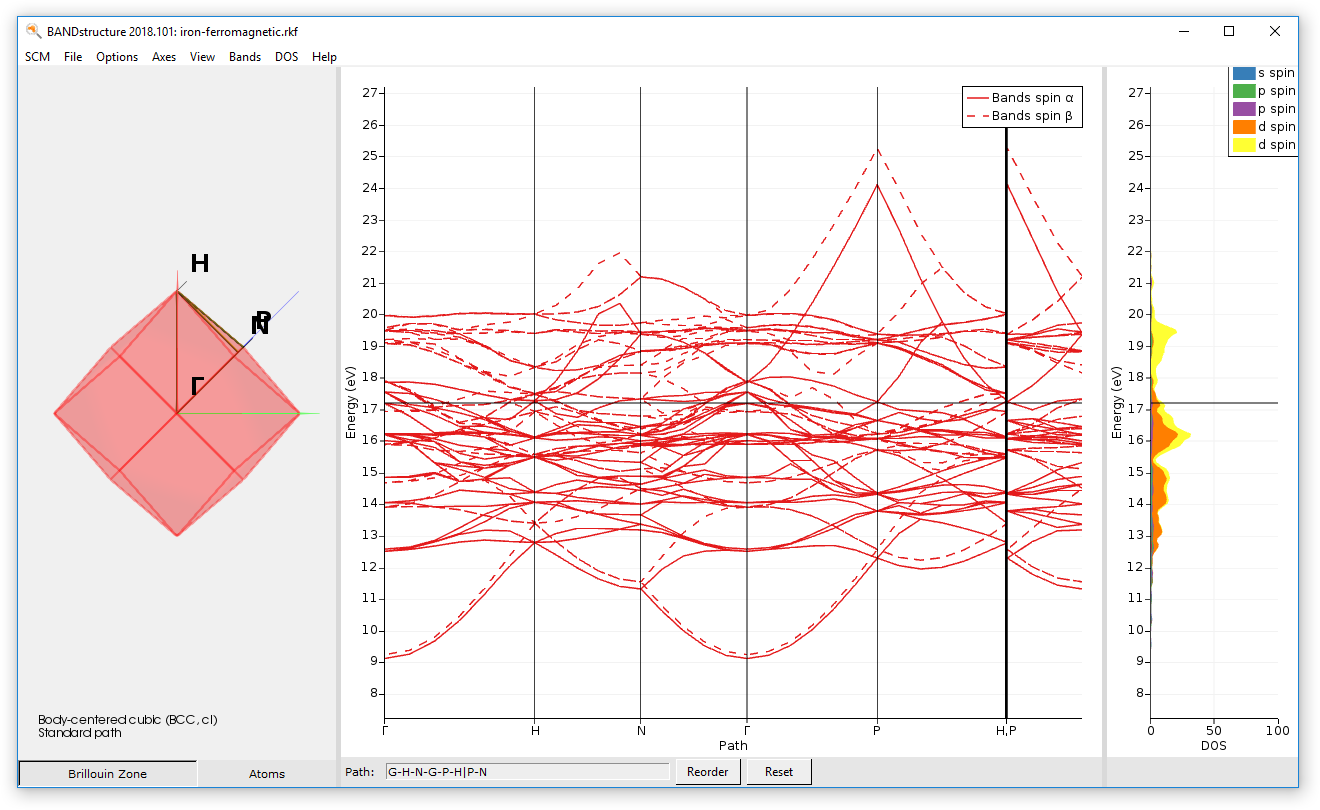The height and width of the screenshot is (810, 1320).
Task: Click the H label on the Brillouin zone
Action: (x=200, y=263)
